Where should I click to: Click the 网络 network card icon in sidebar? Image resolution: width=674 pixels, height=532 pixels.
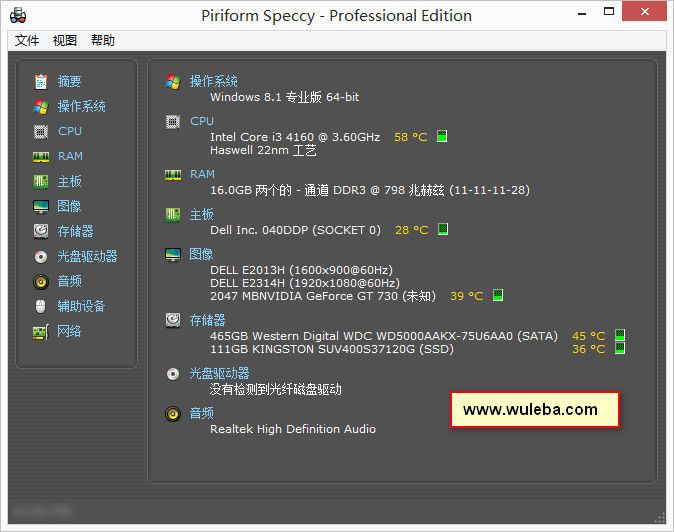tap(41, 332)
